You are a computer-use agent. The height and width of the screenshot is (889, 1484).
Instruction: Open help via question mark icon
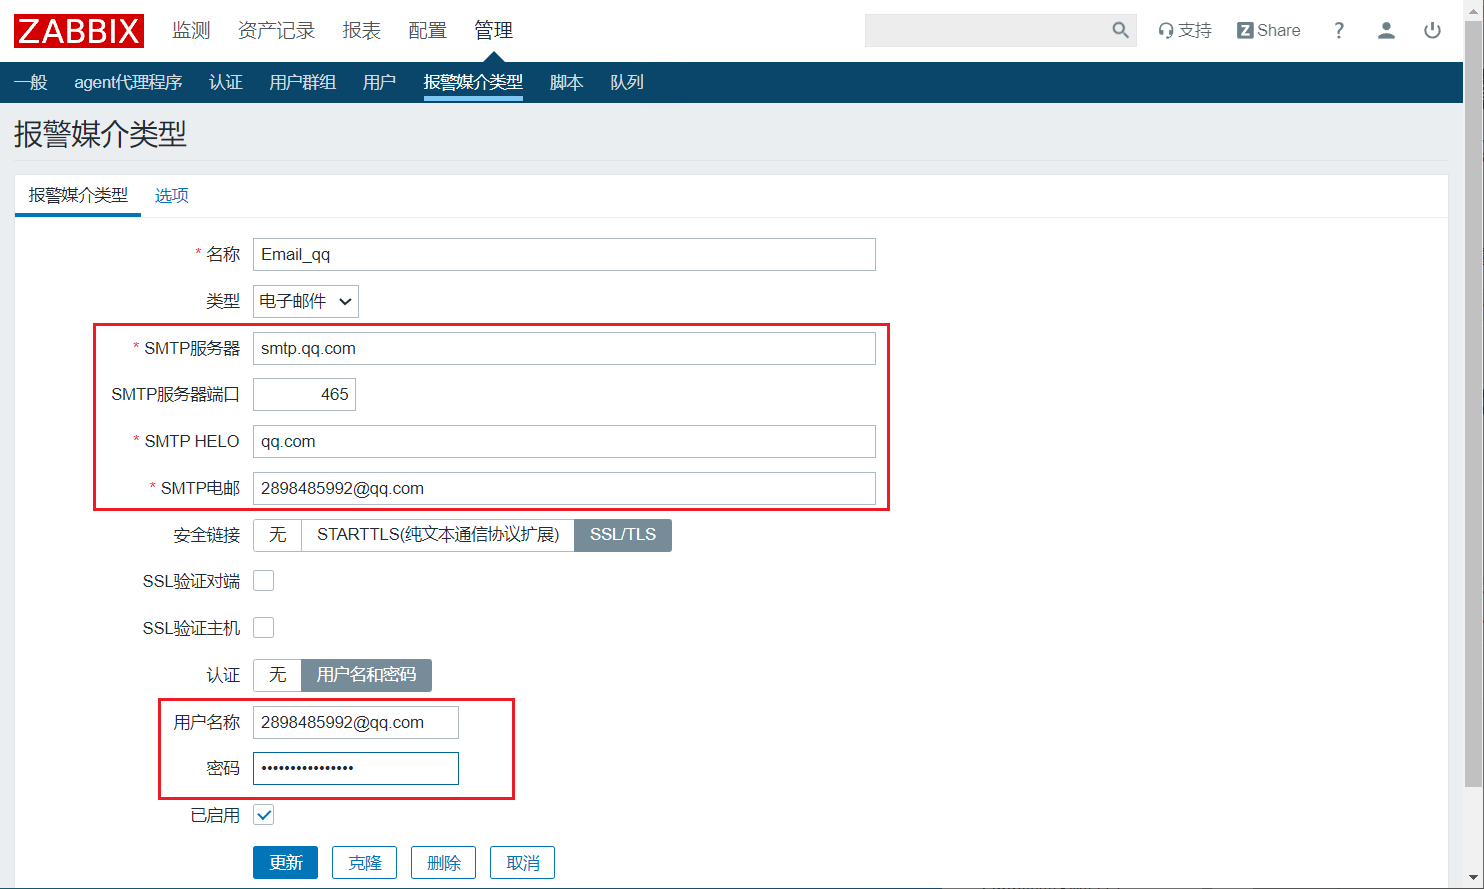point(1339,31)
